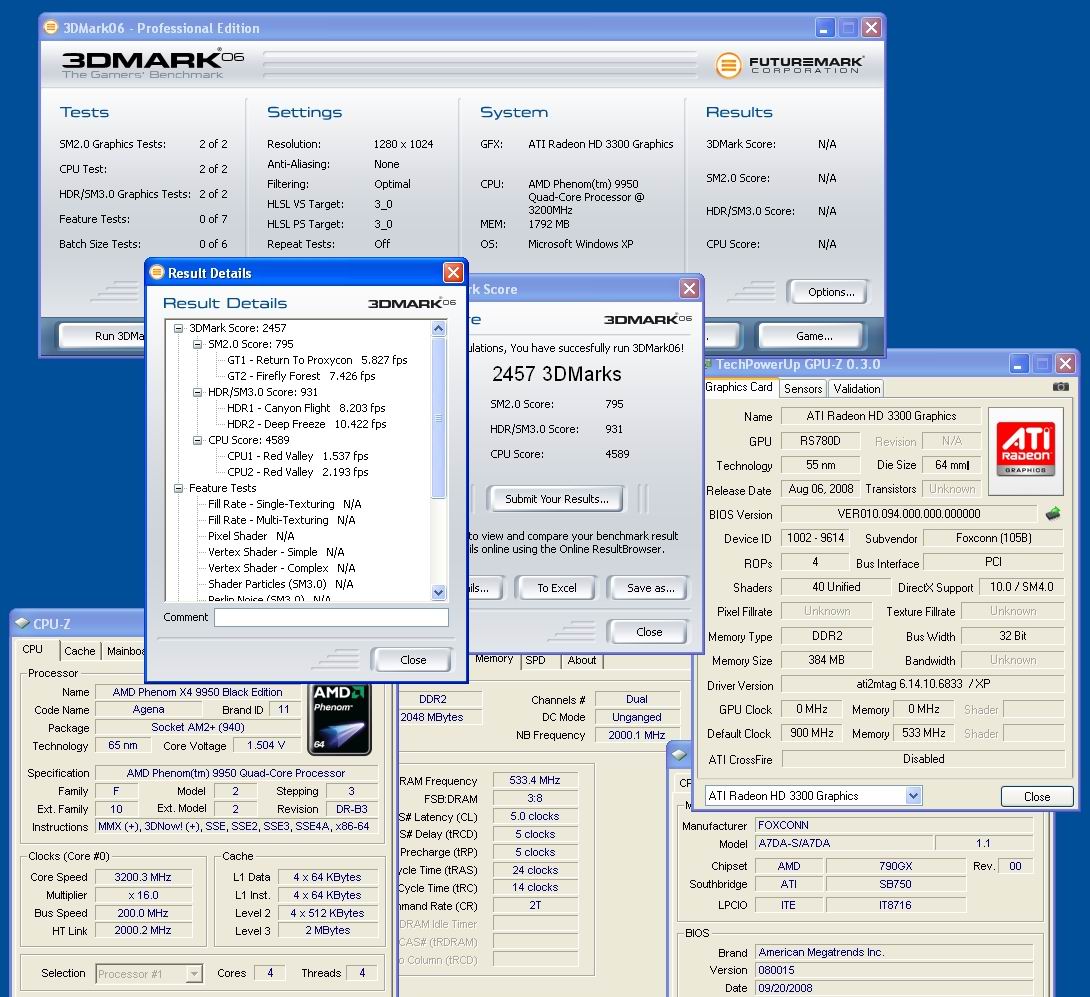1090x997 pixels.
Task: Open the SPD tab in CPU-Z
Action: 535,660
